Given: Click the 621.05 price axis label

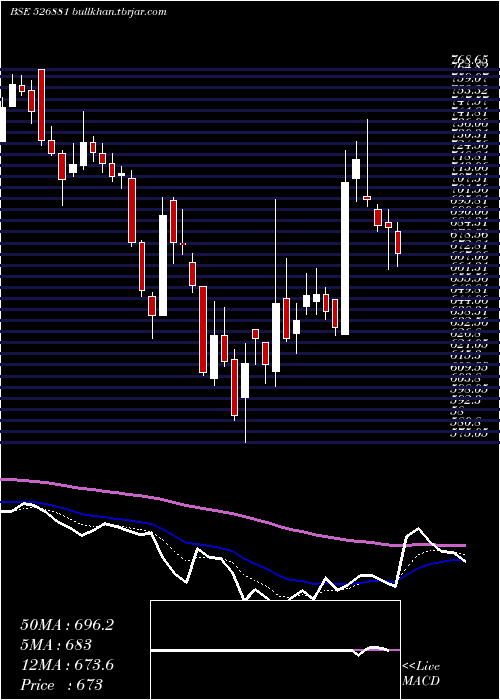Looking at the screenshot, I should 469,345.
